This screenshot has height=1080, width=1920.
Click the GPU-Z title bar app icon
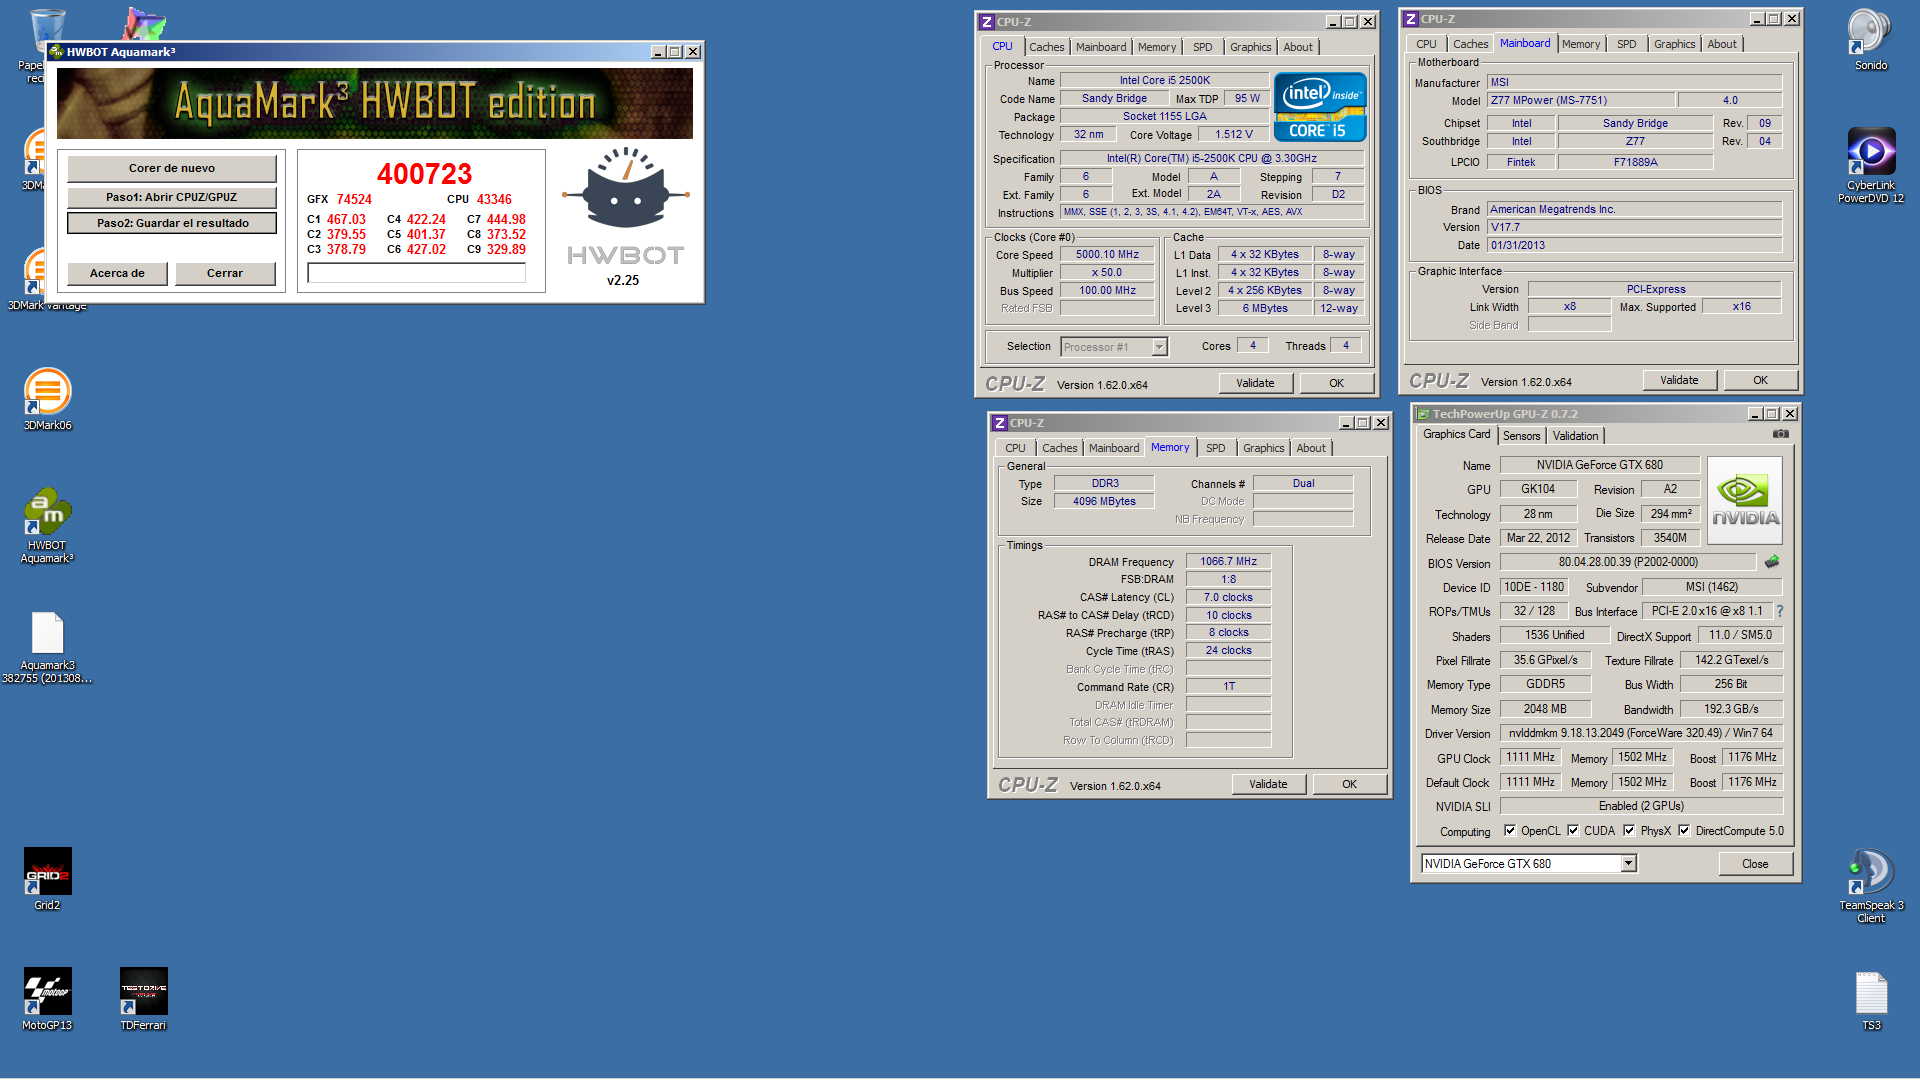(1423, 414)
